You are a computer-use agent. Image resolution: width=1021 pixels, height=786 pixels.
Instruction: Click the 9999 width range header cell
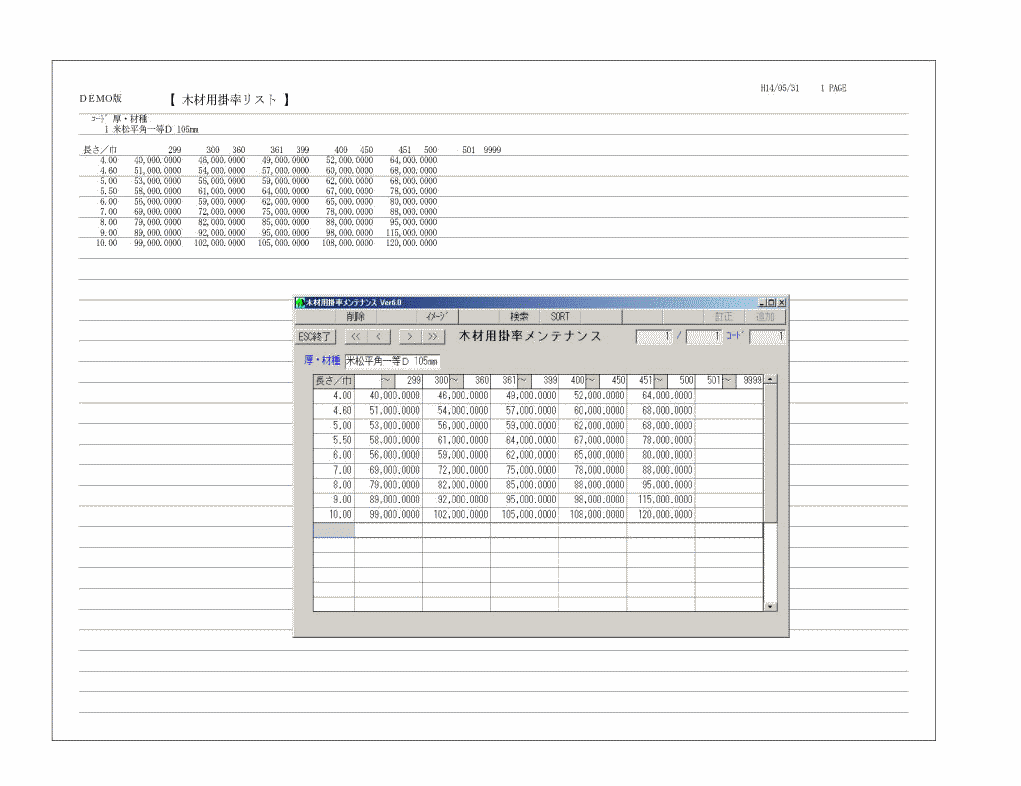click(x=748, y=380)
